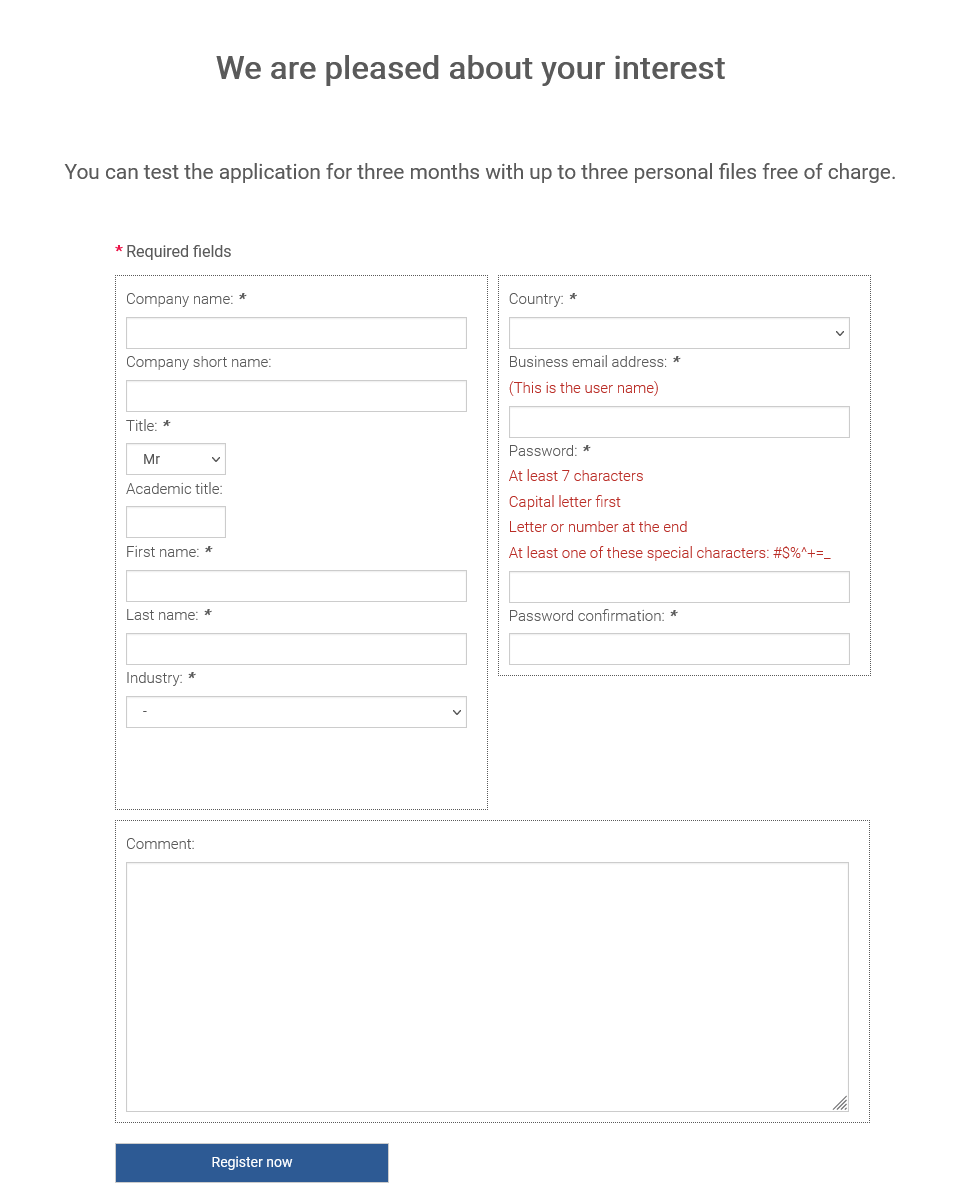Click the Business email address field
This screenshot has width=973, height=1199.
pyautogui.click(x=679, y=422)
